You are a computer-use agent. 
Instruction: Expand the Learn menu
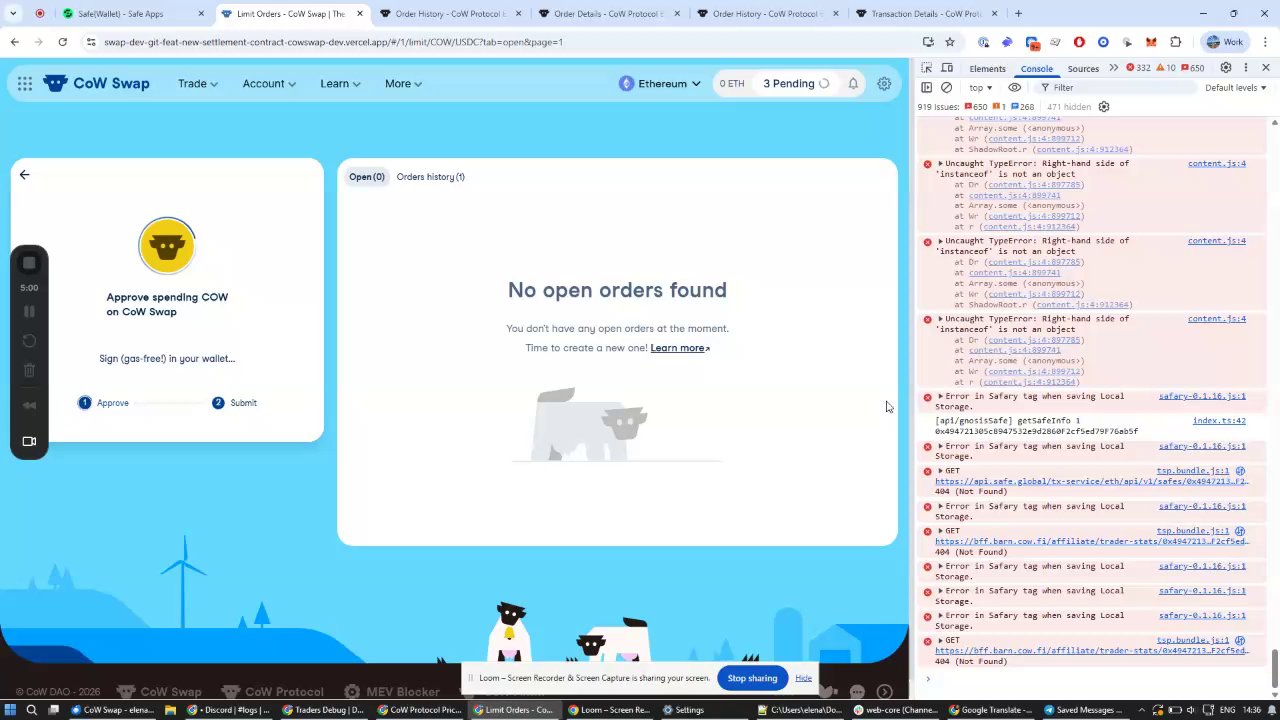pyautogui.click(x=340, y=84)
